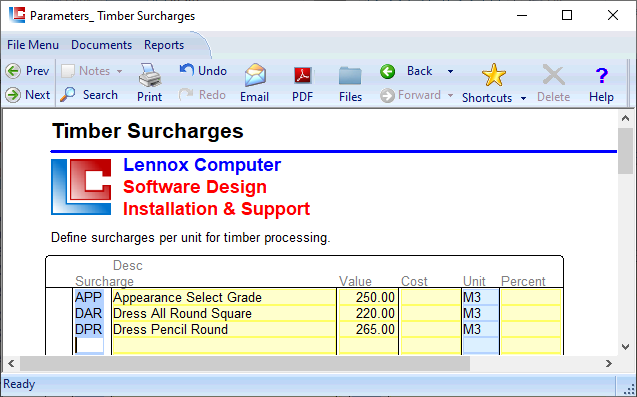Click the Cost cell for APP row
Viewport: 637px width, 397px height.
pyautogui.click(x=430, y=297)
